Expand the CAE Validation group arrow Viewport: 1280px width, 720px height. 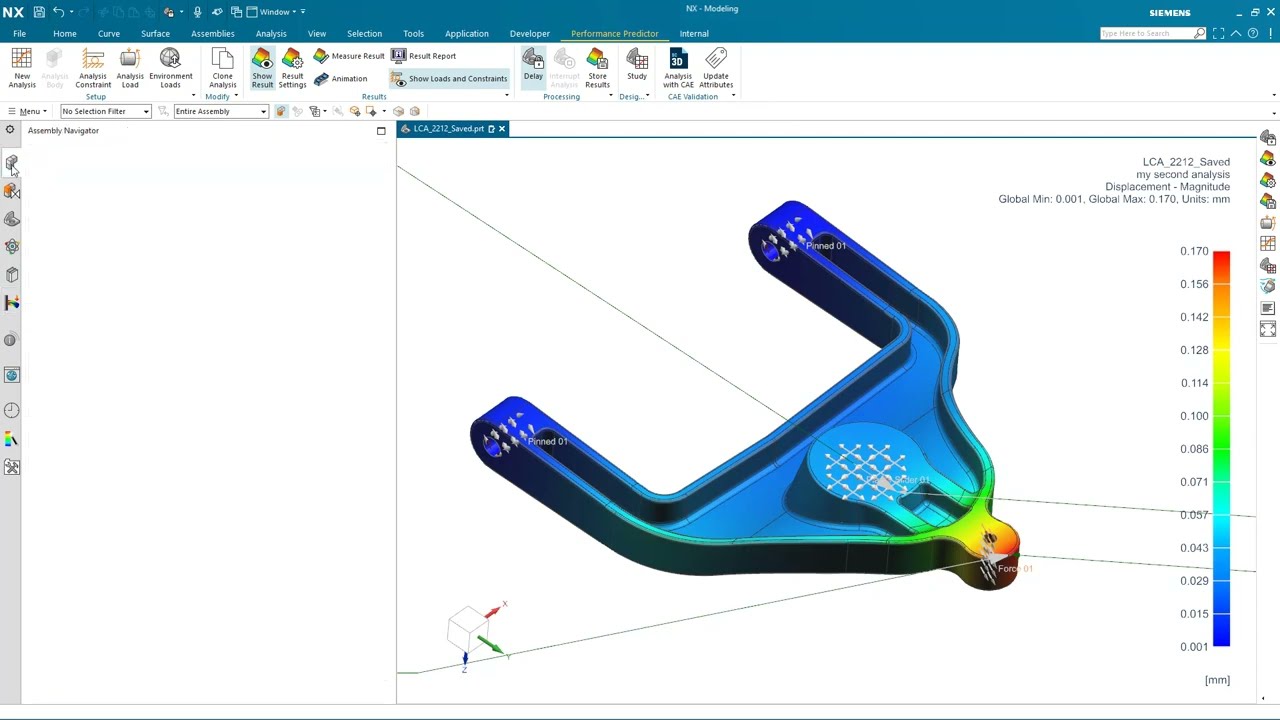tap(733, 96)
